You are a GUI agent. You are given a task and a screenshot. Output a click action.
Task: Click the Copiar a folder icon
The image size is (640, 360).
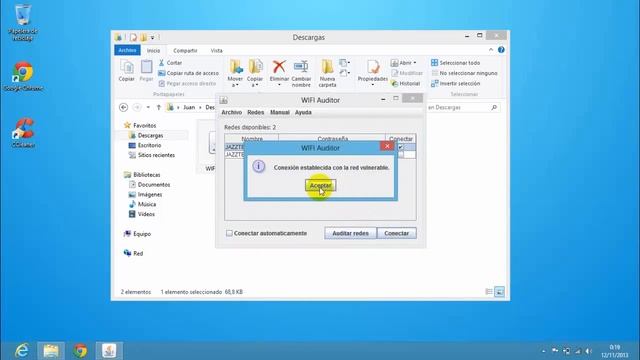pyautogui.click(x=256, y=67)
